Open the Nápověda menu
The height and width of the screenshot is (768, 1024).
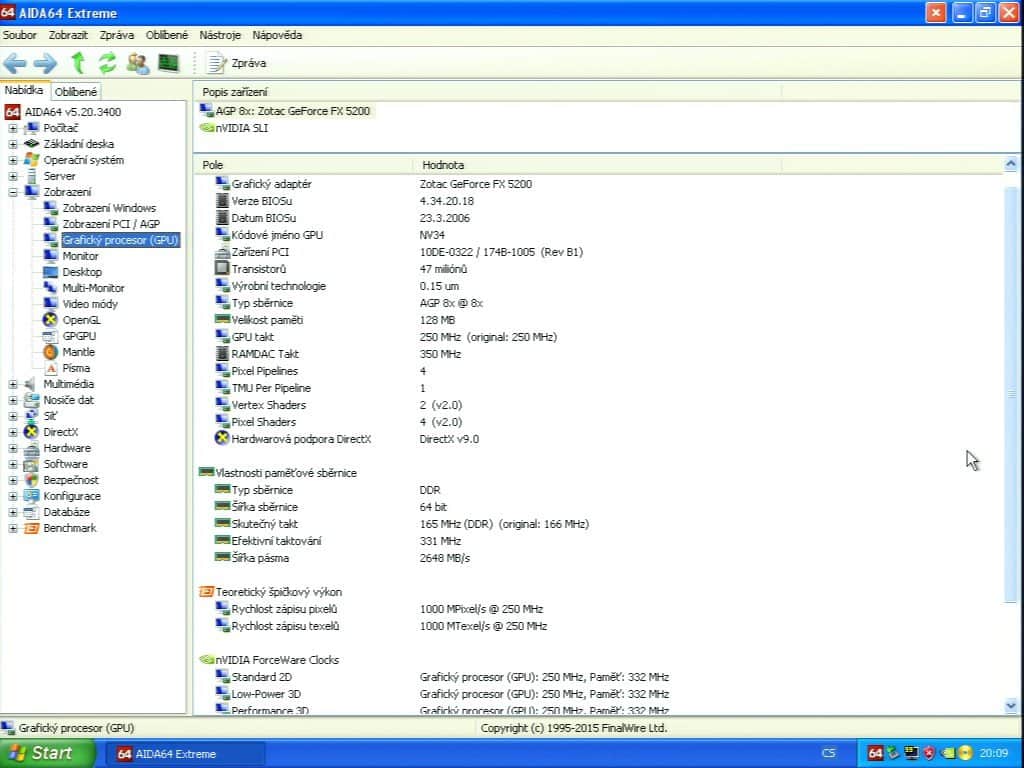pyautogui.click(x=277, y=35)
